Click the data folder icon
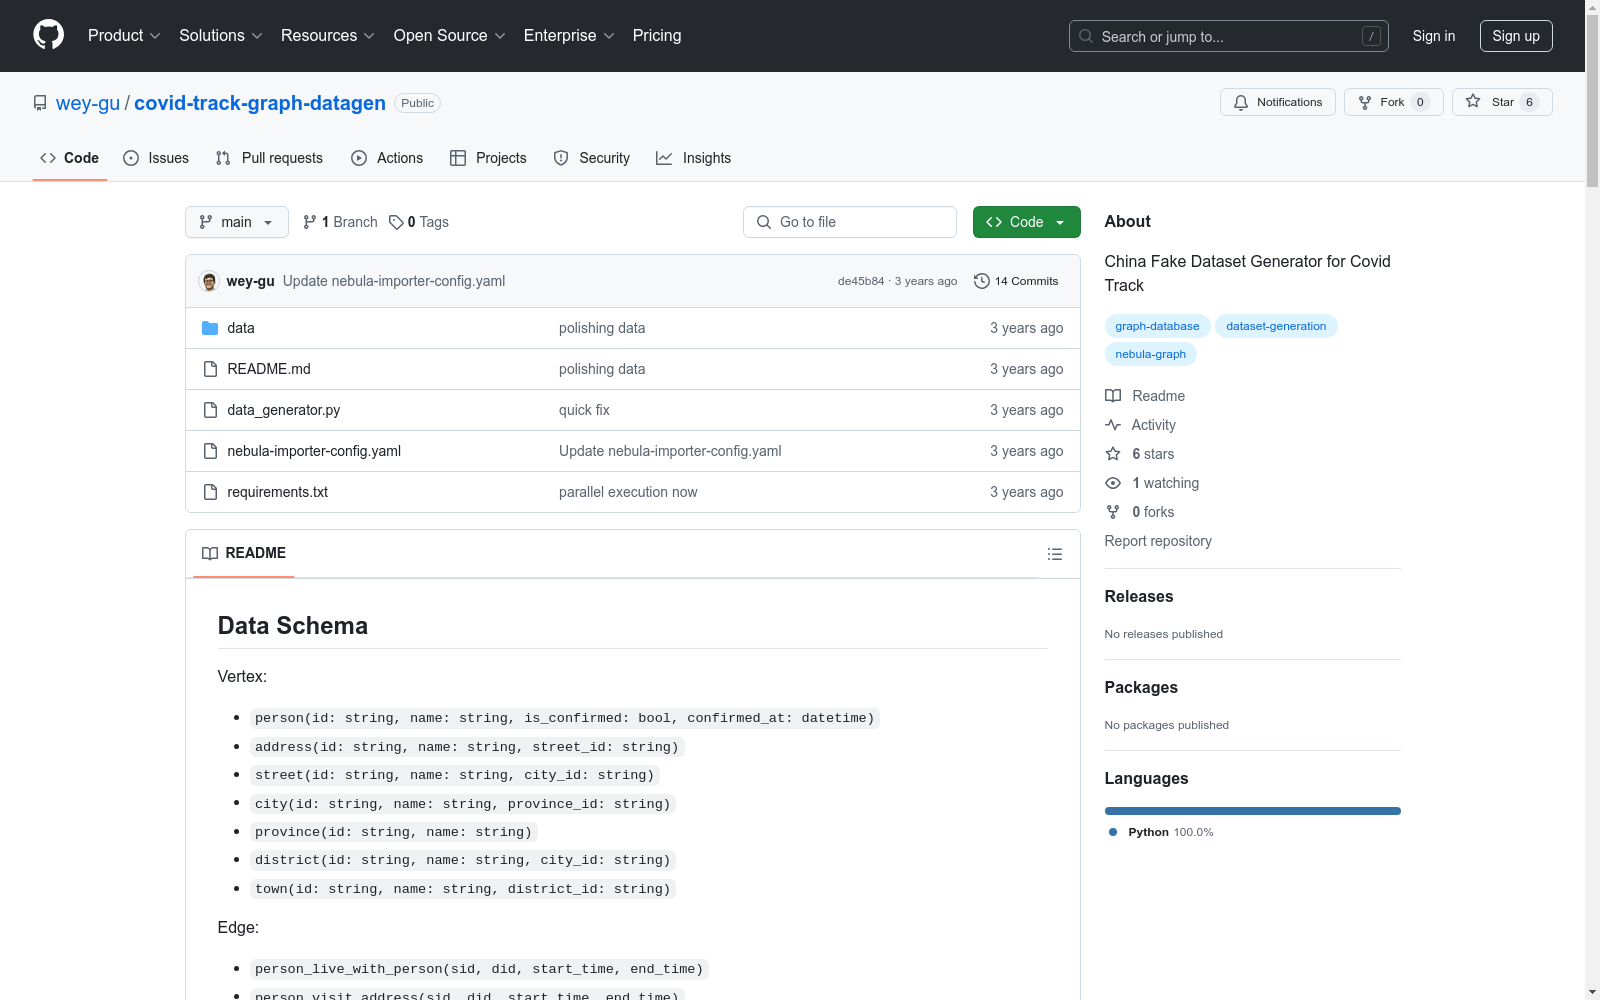Image resolution: width=1600 pixels, height=1000 pixels. [210, 328]
